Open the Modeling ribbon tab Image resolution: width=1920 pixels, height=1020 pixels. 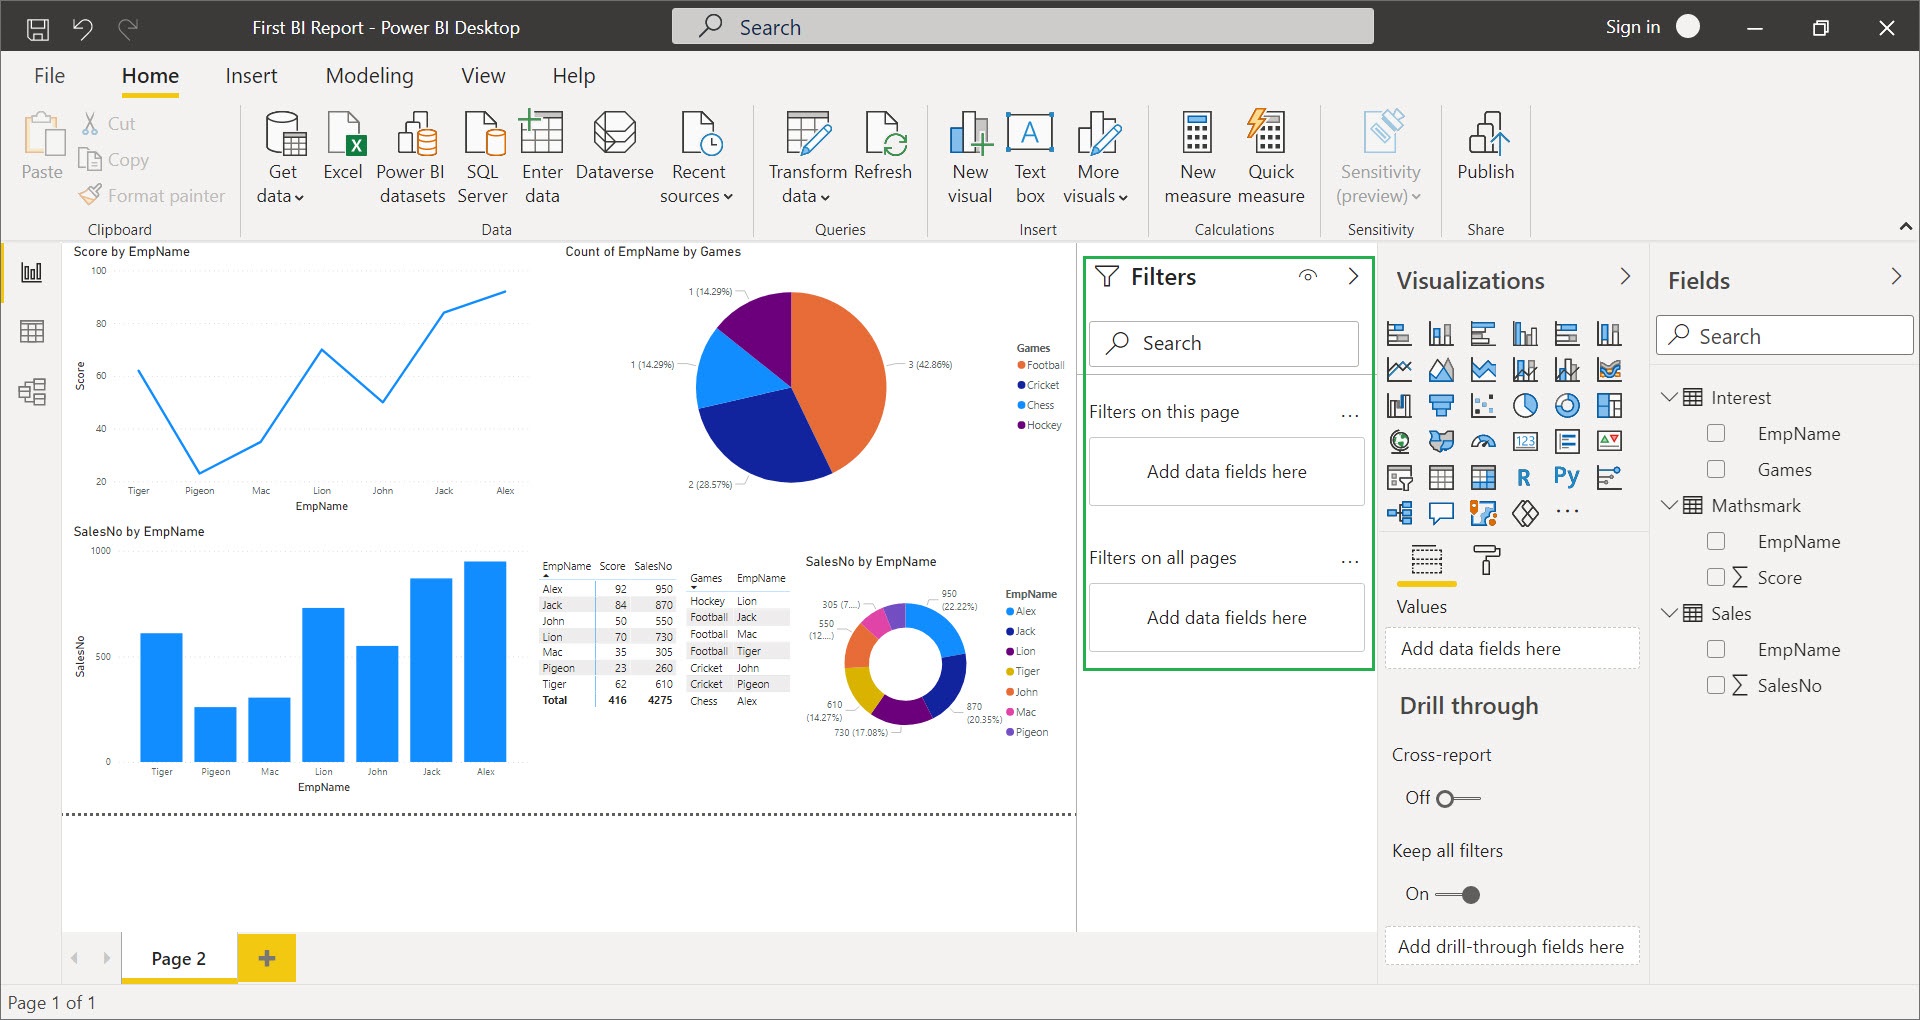coord(369,76)
